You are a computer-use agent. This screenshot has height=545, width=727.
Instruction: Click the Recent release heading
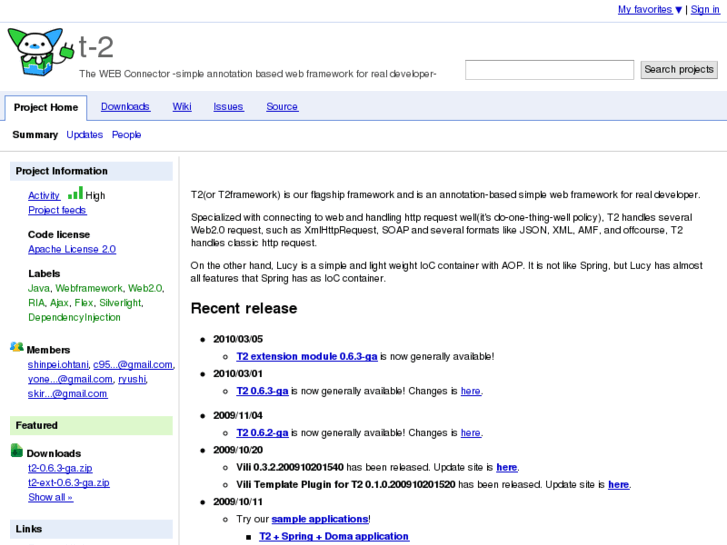(244, 308)
